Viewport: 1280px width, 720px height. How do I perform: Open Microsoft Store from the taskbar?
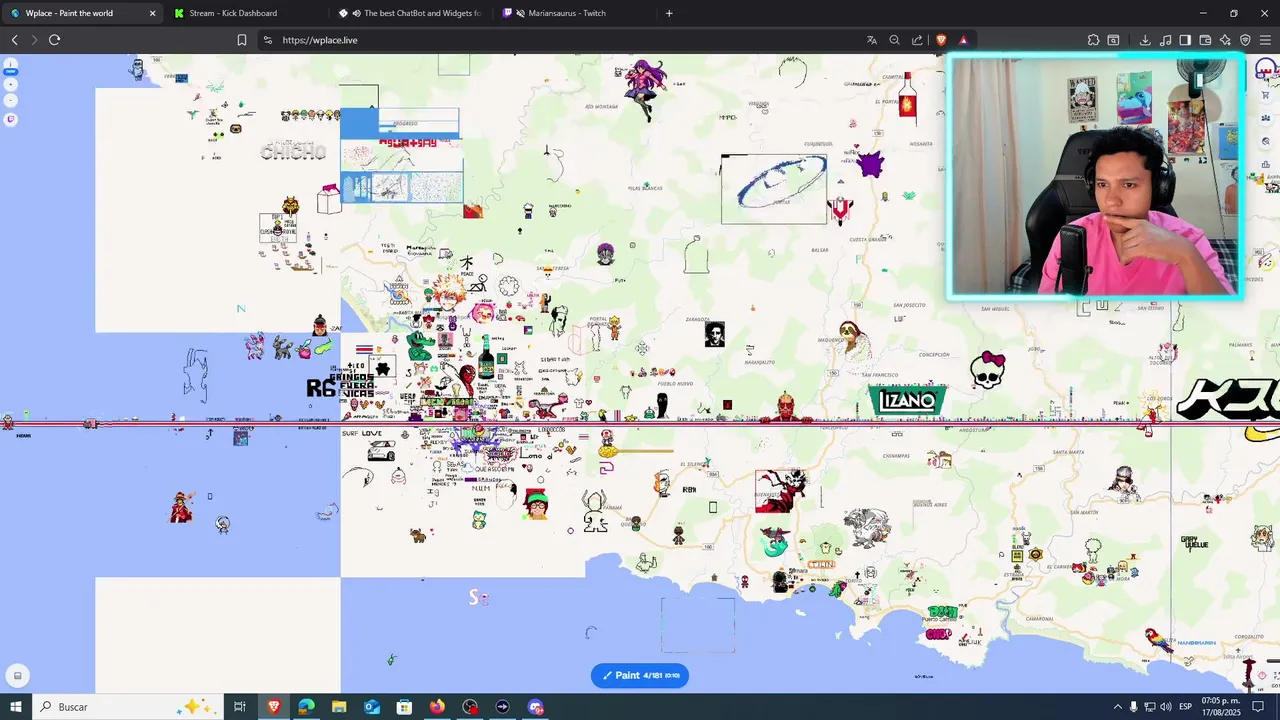404,707
